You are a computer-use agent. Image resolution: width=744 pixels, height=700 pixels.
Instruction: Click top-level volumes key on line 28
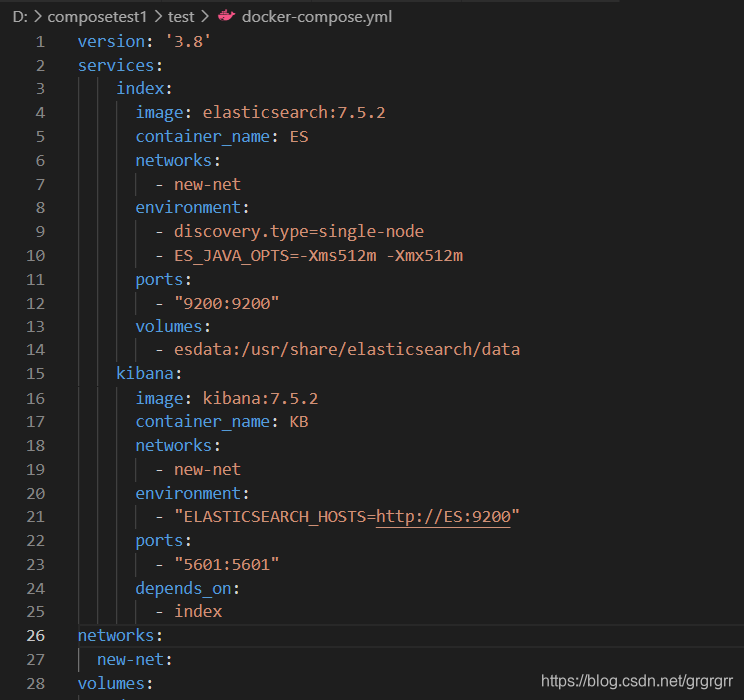(112, 683)
